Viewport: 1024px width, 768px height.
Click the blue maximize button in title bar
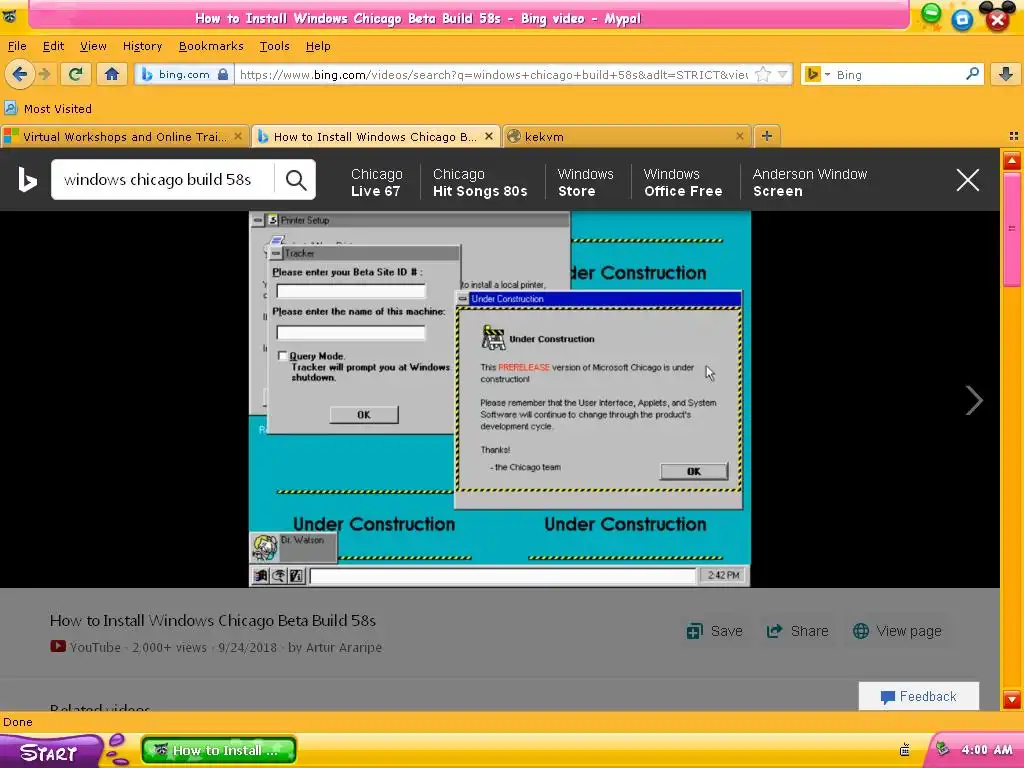(962, 20)
